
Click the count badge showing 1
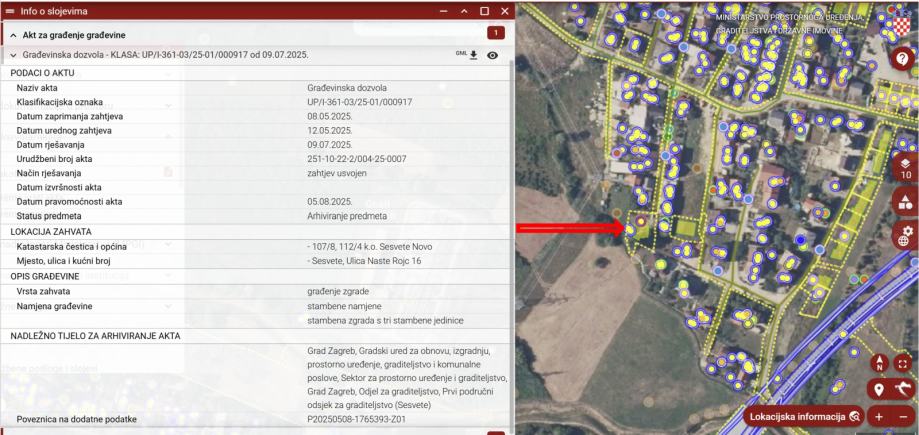(496, 33)
